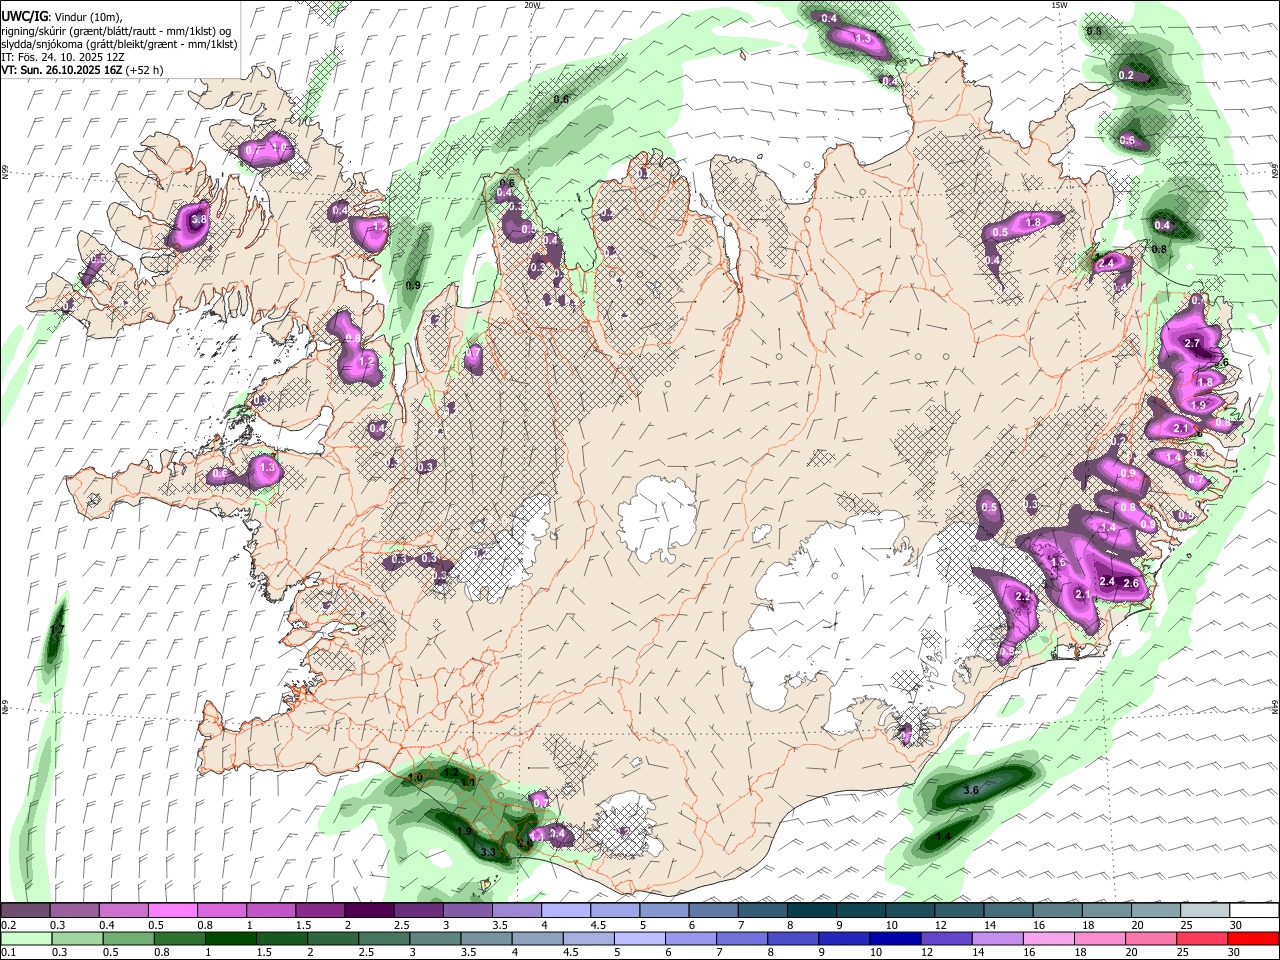Click the 'UWC/IG: Vindur (10m),' title line
1280x960 pixels.
coord(61,16)
